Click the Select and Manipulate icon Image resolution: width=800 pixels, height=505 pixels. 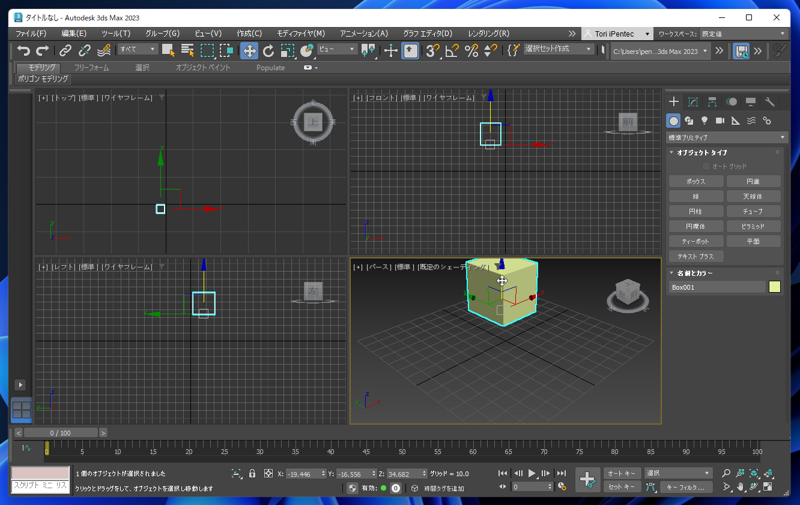(x=391, y=50)
